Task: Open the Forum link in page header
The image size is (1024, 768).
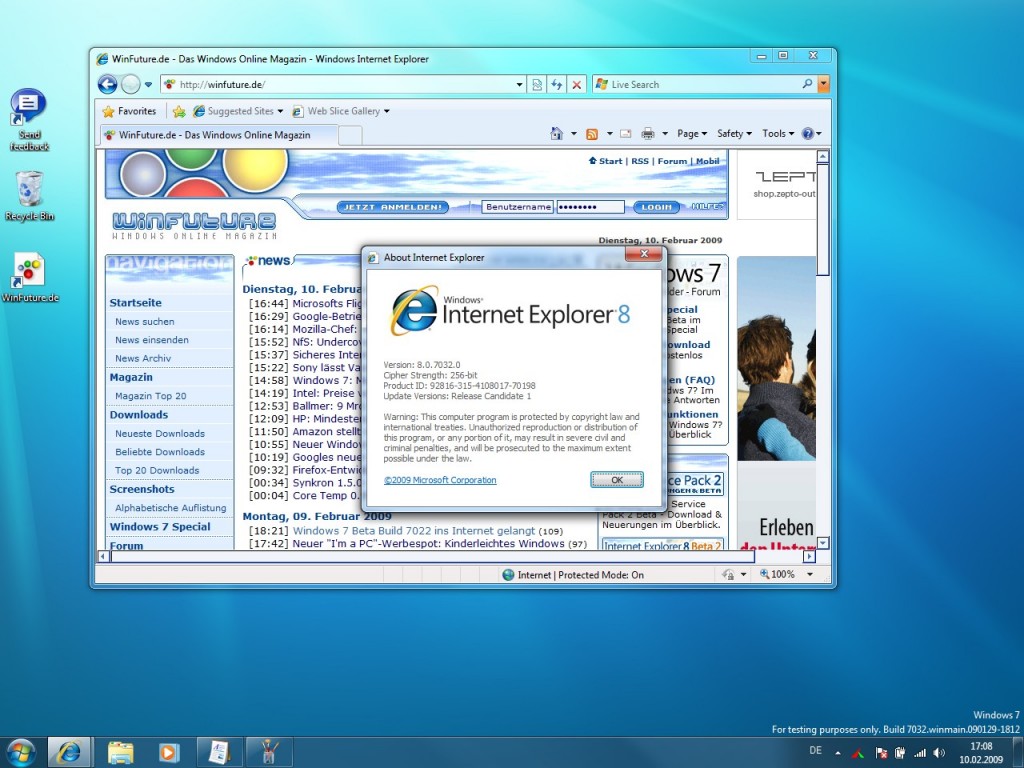Action: (672, 161)
